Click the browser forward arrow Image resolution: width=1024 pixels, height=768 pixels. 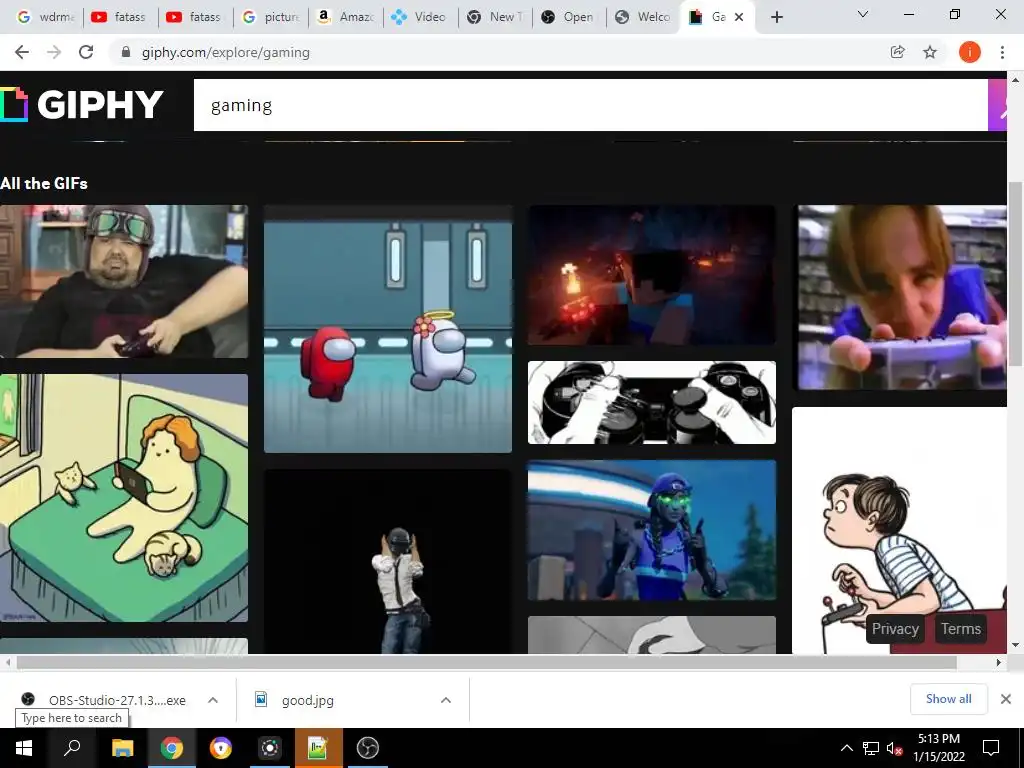[x=54, y=52]
